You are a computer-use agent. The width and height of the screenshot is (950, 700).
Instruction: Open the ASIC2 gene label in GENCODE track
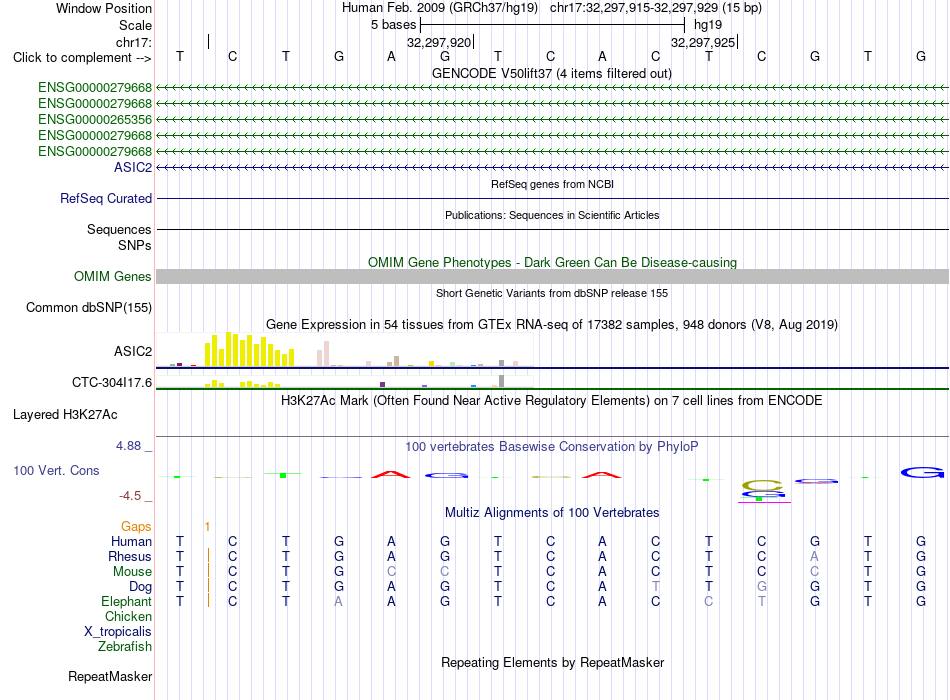tap(133, 167)
